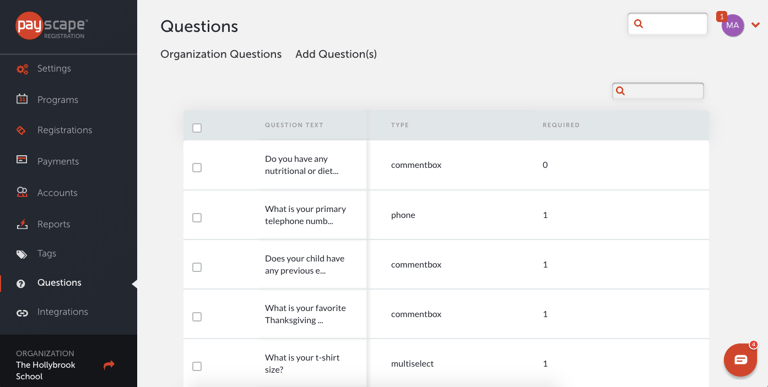Click the 'phone' type cell
This screenshot has width=768, height=387.
[x=403, y=215]
